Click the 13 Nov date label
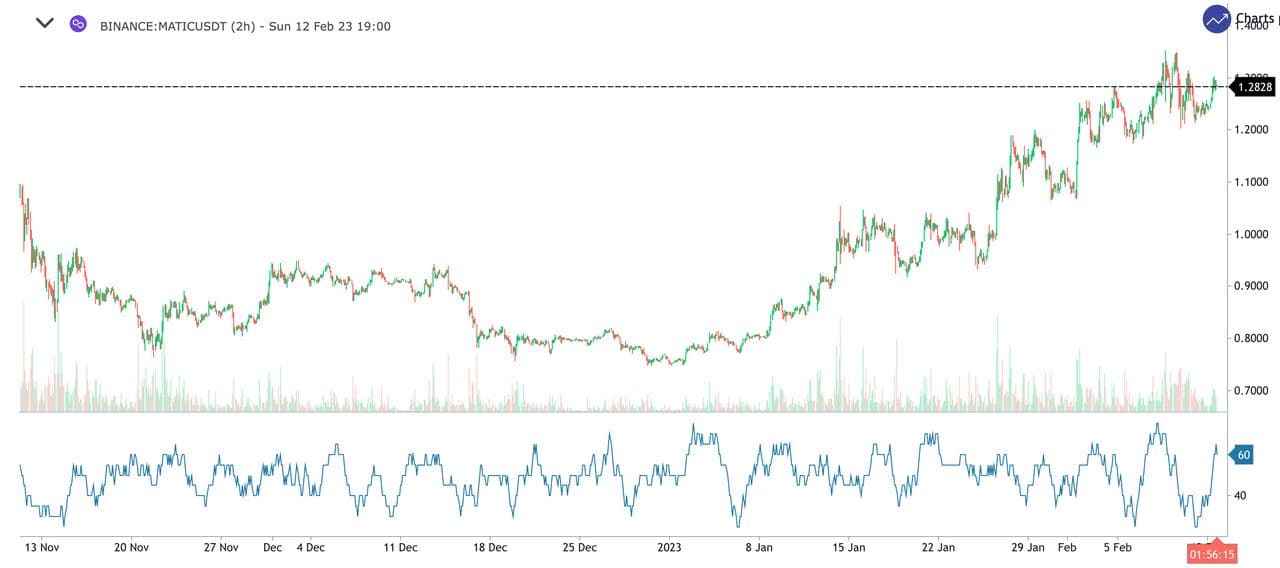This screenshot has height=568, width=1280. pyautogui.click(x=41, y=547)
